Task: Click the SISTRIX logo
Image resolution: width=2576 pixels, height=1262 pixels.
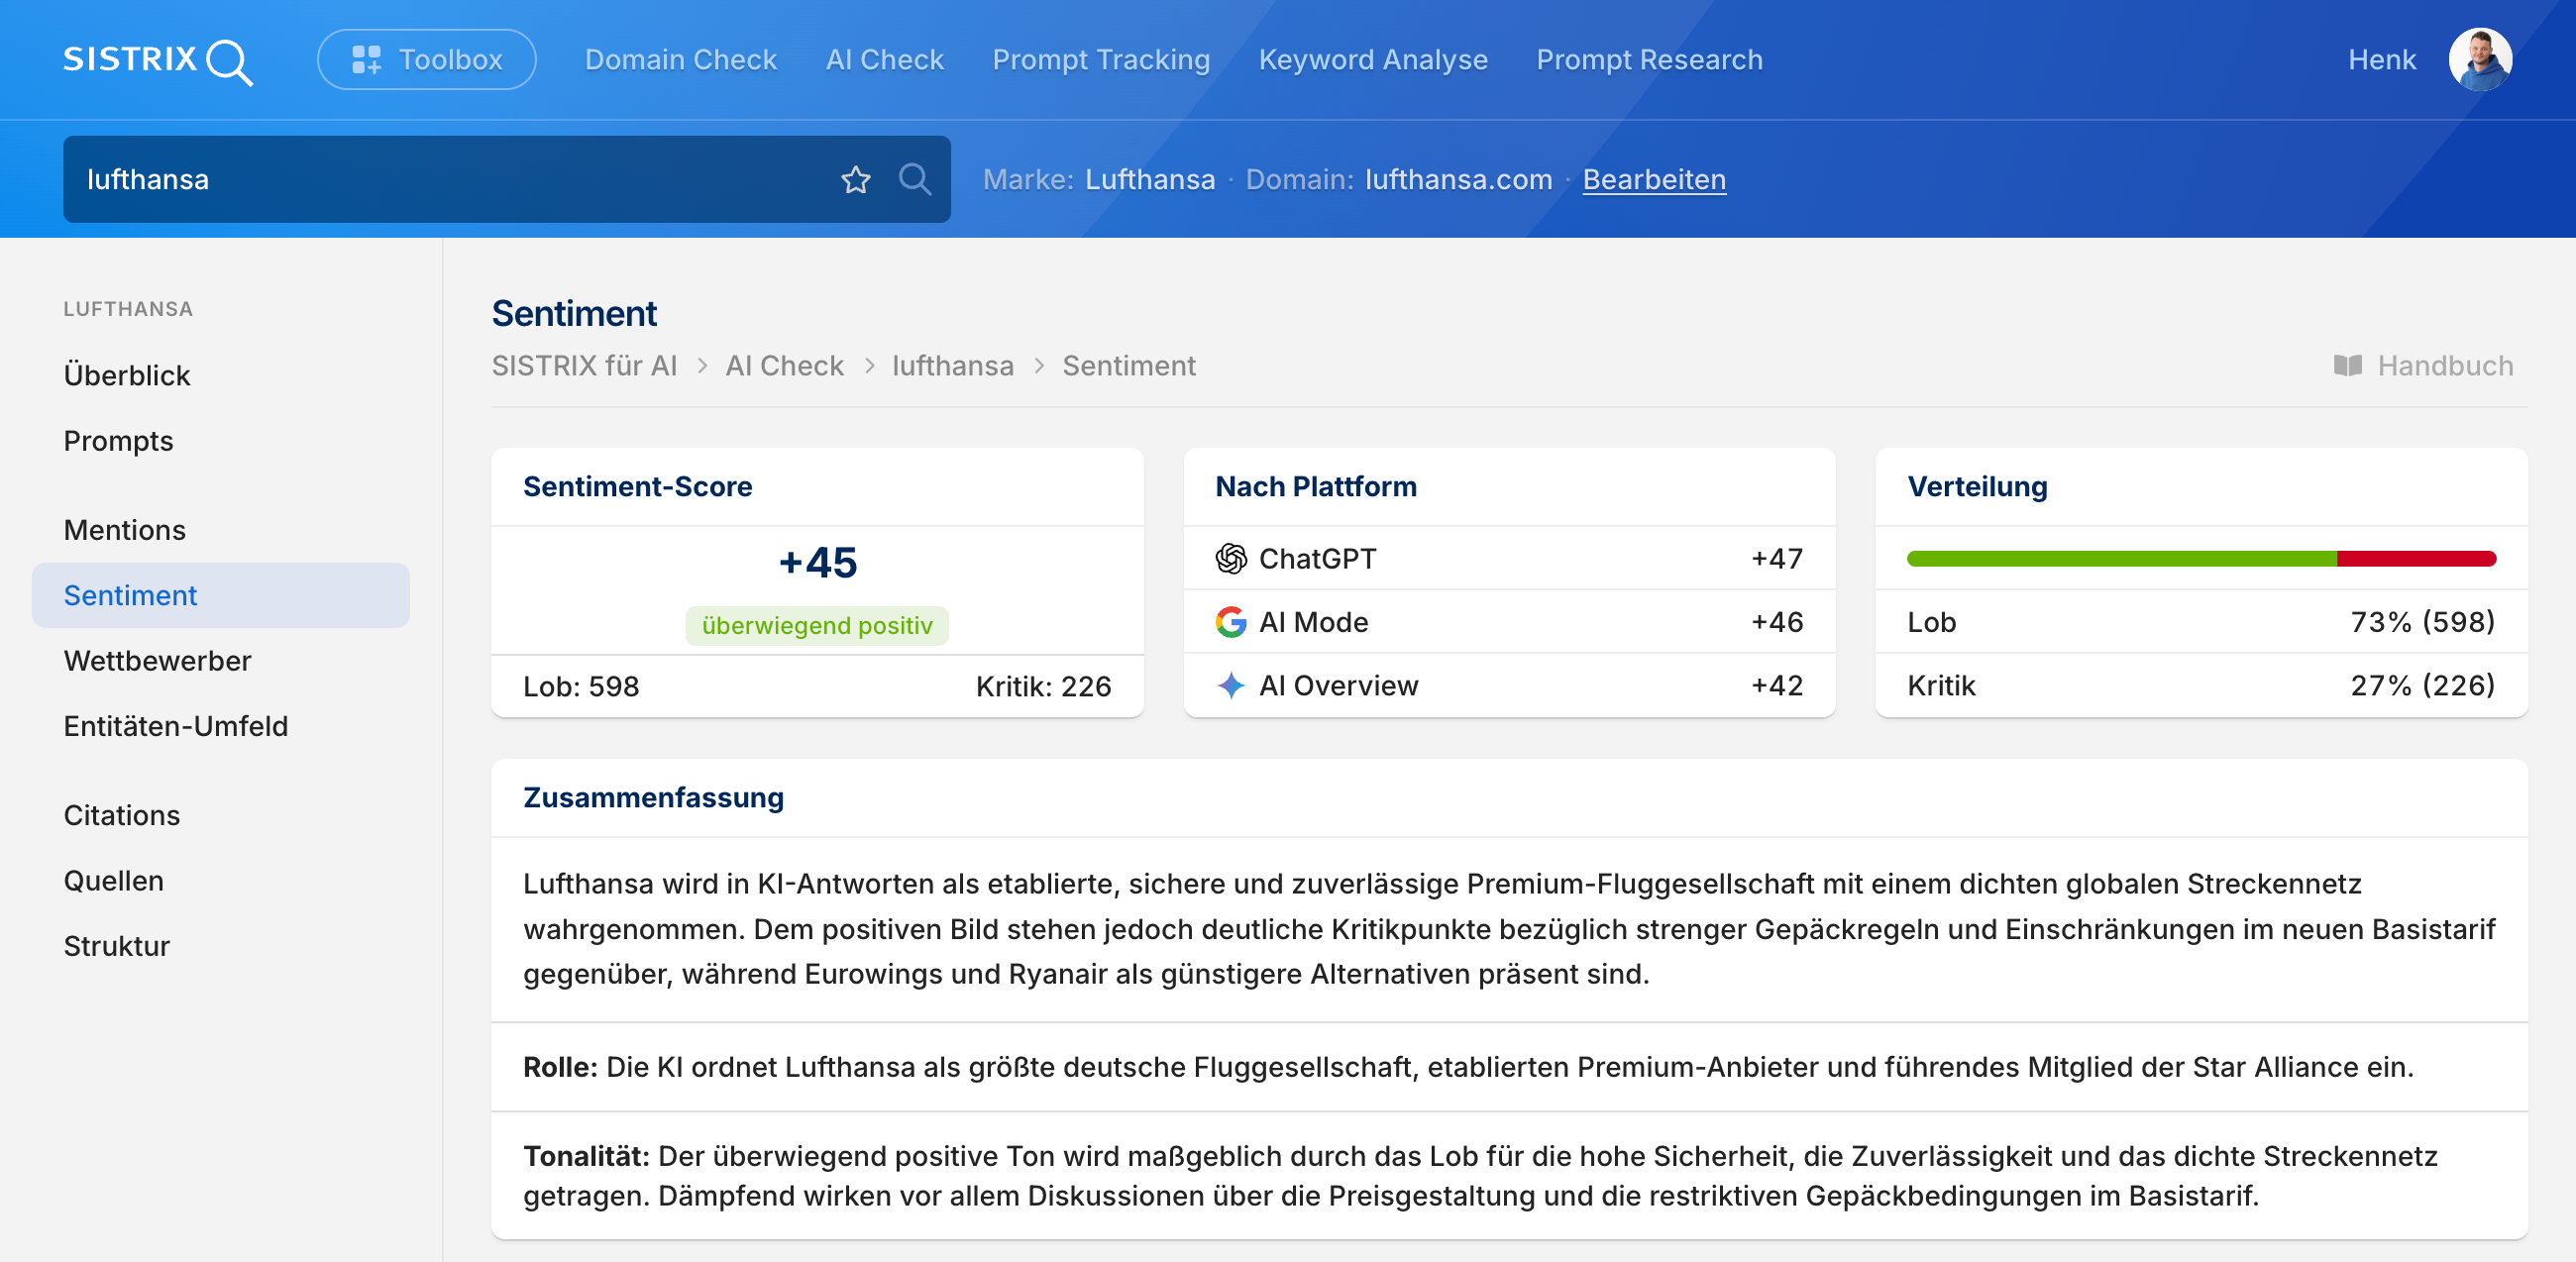Action: [x=158, y=60]
